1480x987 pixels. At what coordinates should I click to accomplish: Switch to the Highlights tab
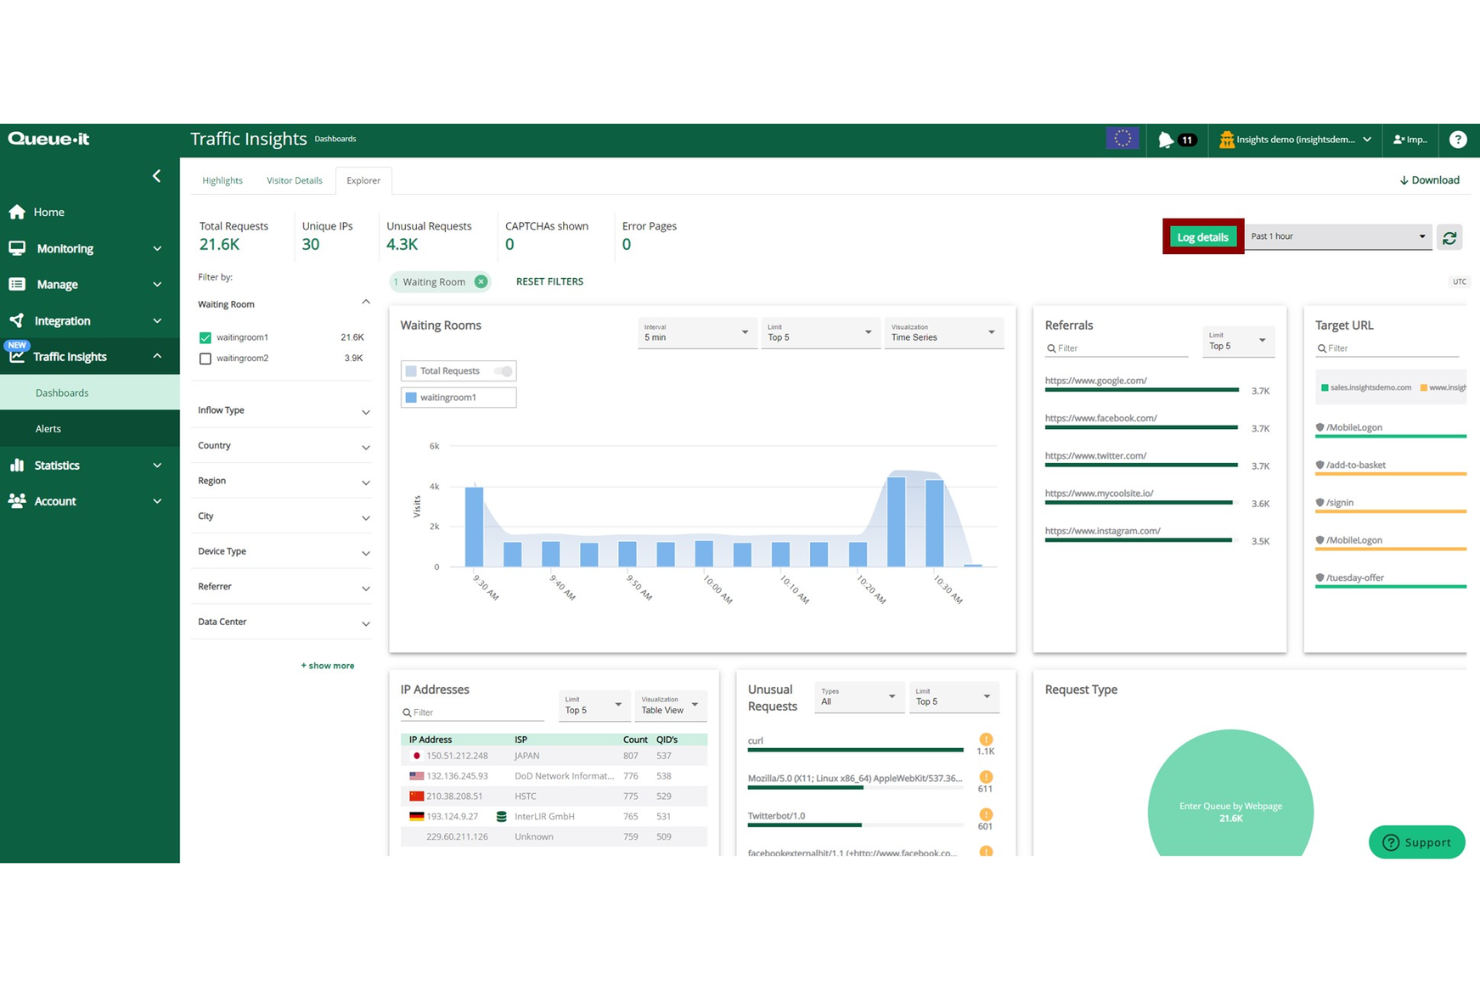222,181
